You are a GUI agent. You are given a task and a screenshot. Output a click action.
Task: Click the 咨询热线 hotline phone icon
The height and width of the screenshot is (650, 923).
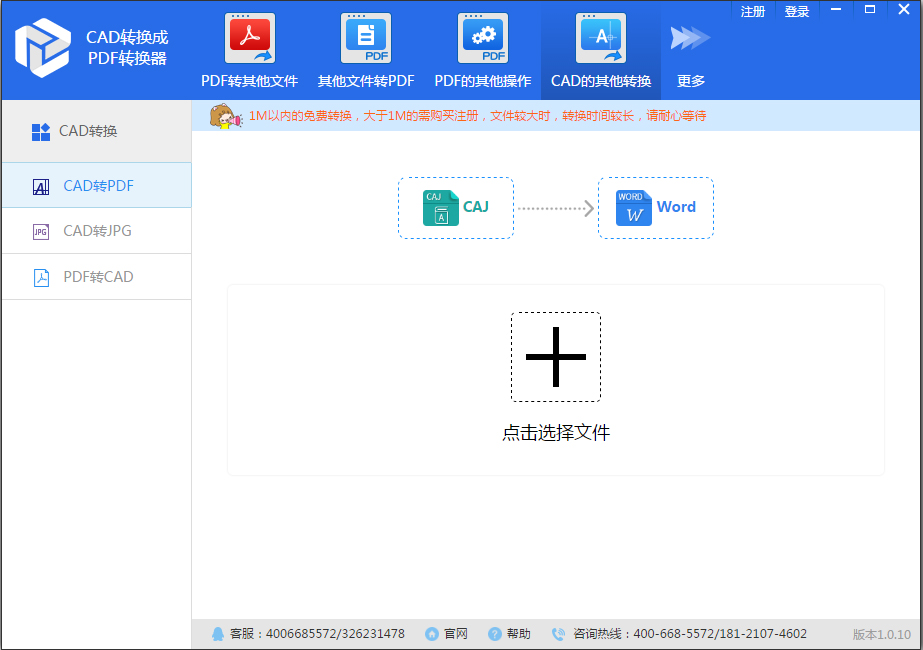click(558, 633)
